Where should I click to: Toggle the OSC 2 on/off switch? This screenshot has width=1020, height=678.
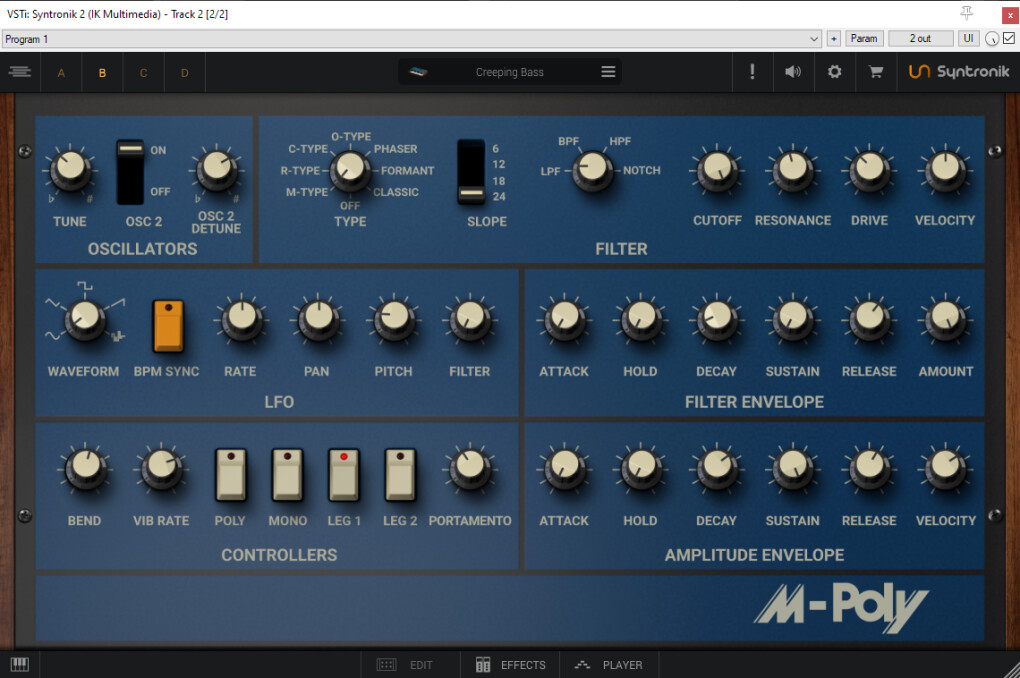pyautogui.click(x=130, y=172)
